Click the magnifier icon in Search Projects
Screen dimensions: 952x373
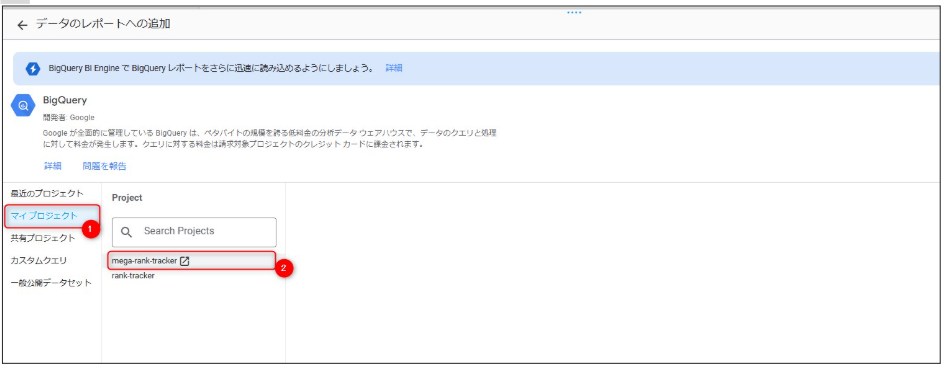126,231
